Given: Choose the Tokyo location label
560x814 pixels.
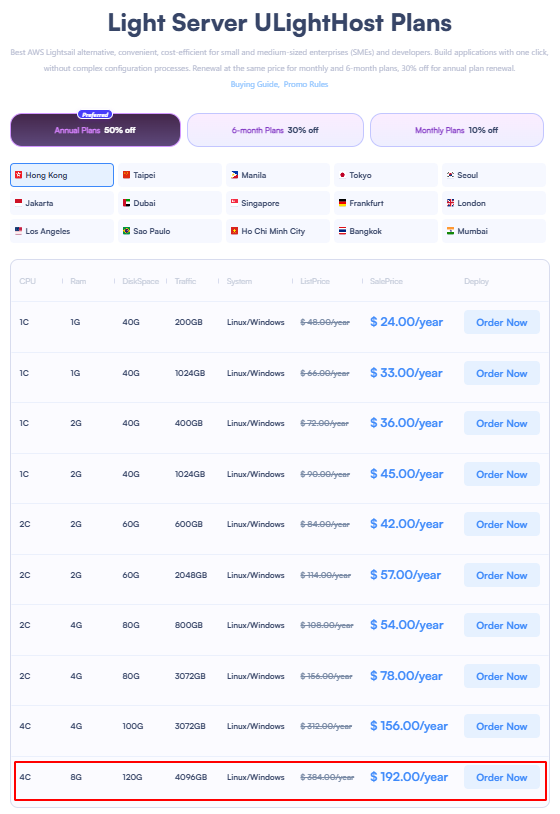Looking at the screenshot, I should click(x=360, y=175).
